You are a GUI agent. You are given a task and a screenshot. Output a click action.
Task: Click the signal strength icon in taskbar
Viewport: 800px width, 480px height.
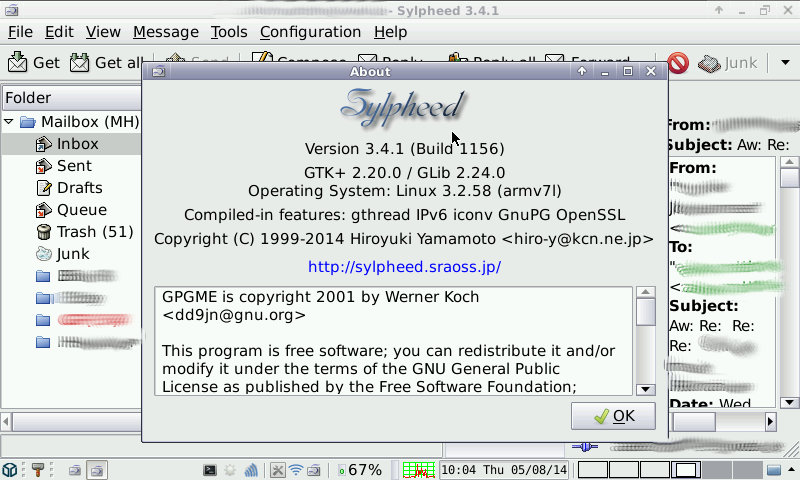click(x=251, y=470)
